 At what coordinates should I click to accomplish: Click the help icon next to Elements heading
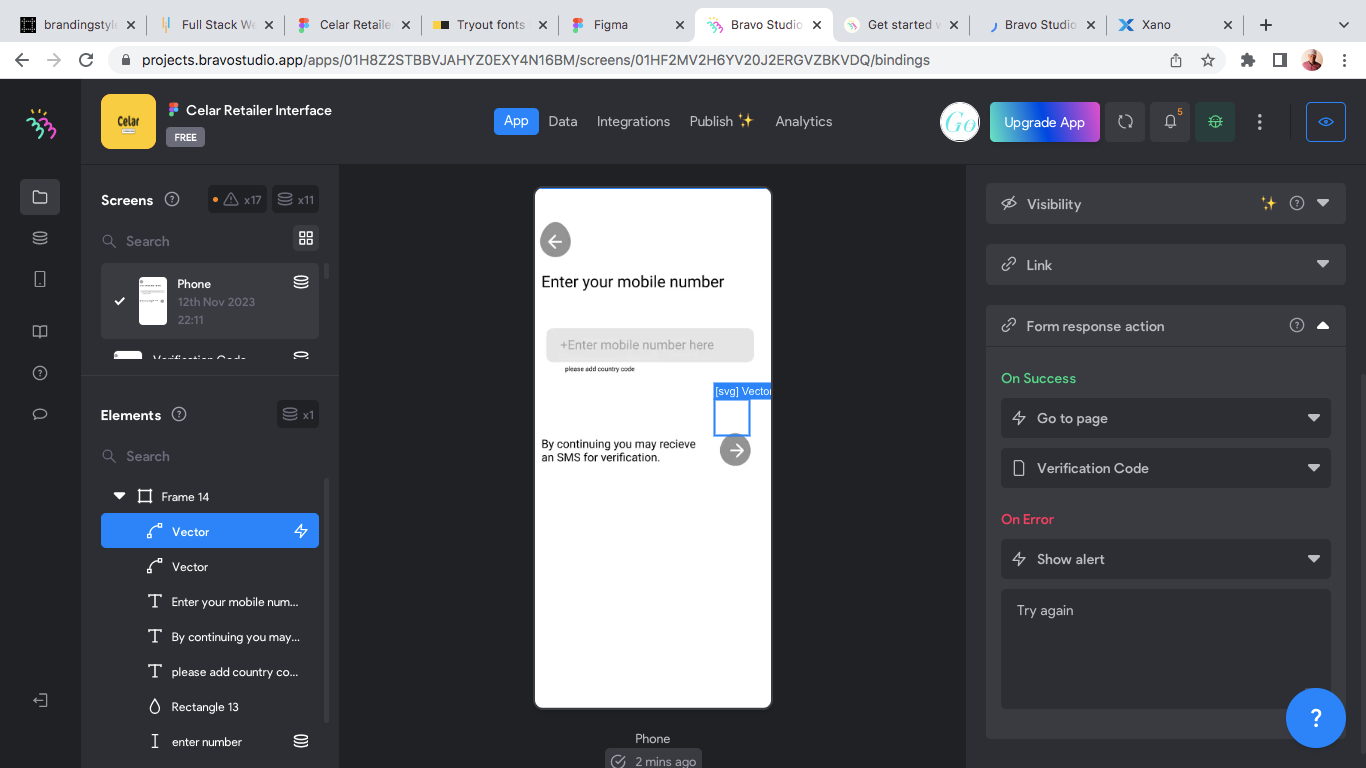179,414
